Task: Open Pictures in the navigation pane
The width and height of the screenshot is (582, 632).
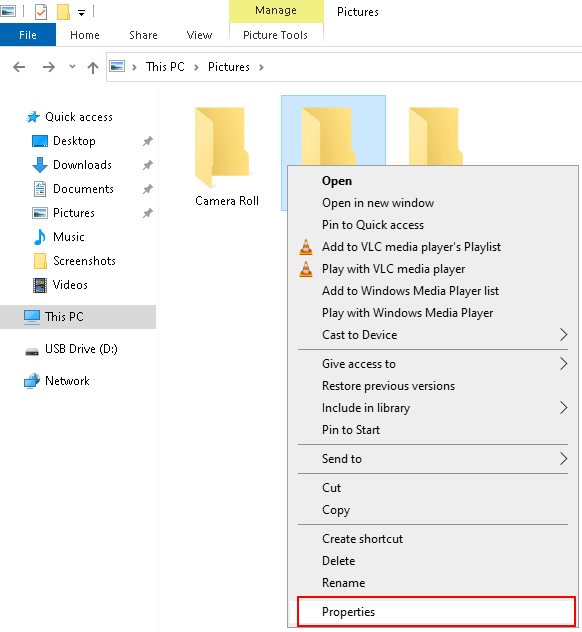Action: (63, 213)
